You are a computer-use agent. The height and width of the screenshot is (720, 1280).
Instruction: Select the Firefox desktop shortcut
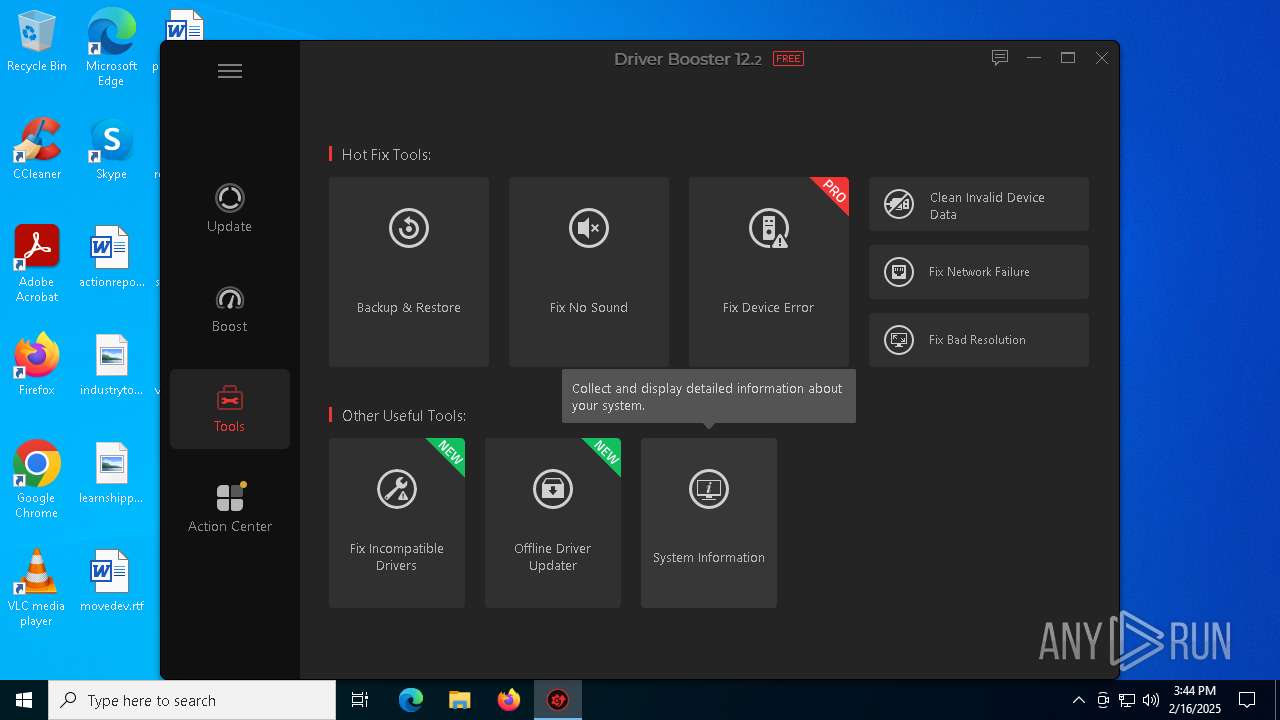37,365
